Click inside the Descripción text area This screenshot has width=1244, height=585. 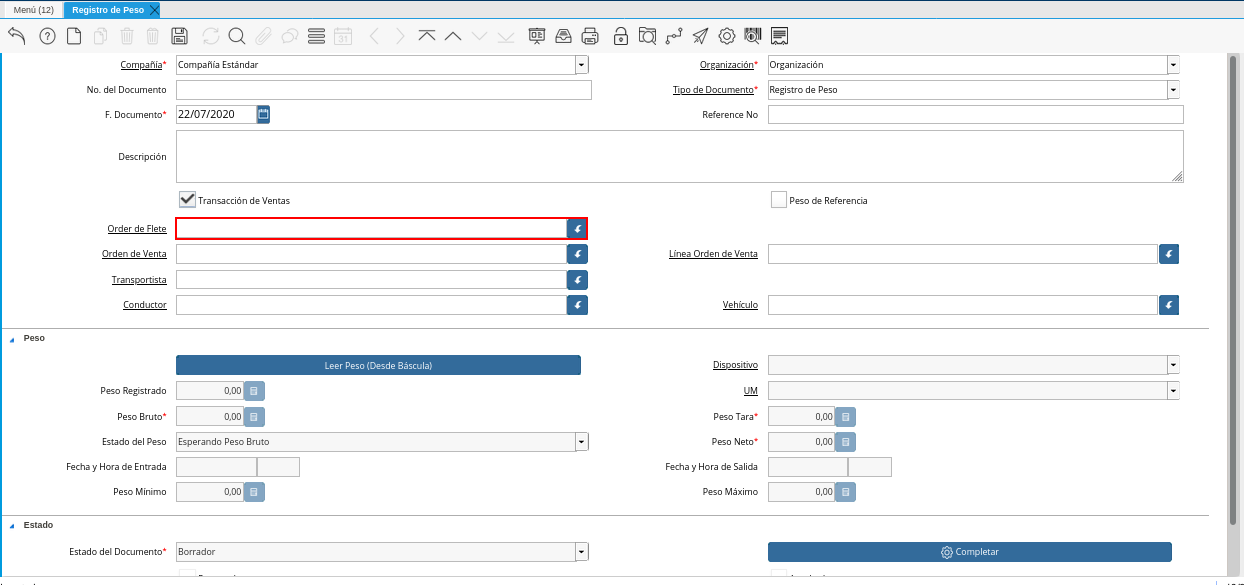click(x=679, y=156)
